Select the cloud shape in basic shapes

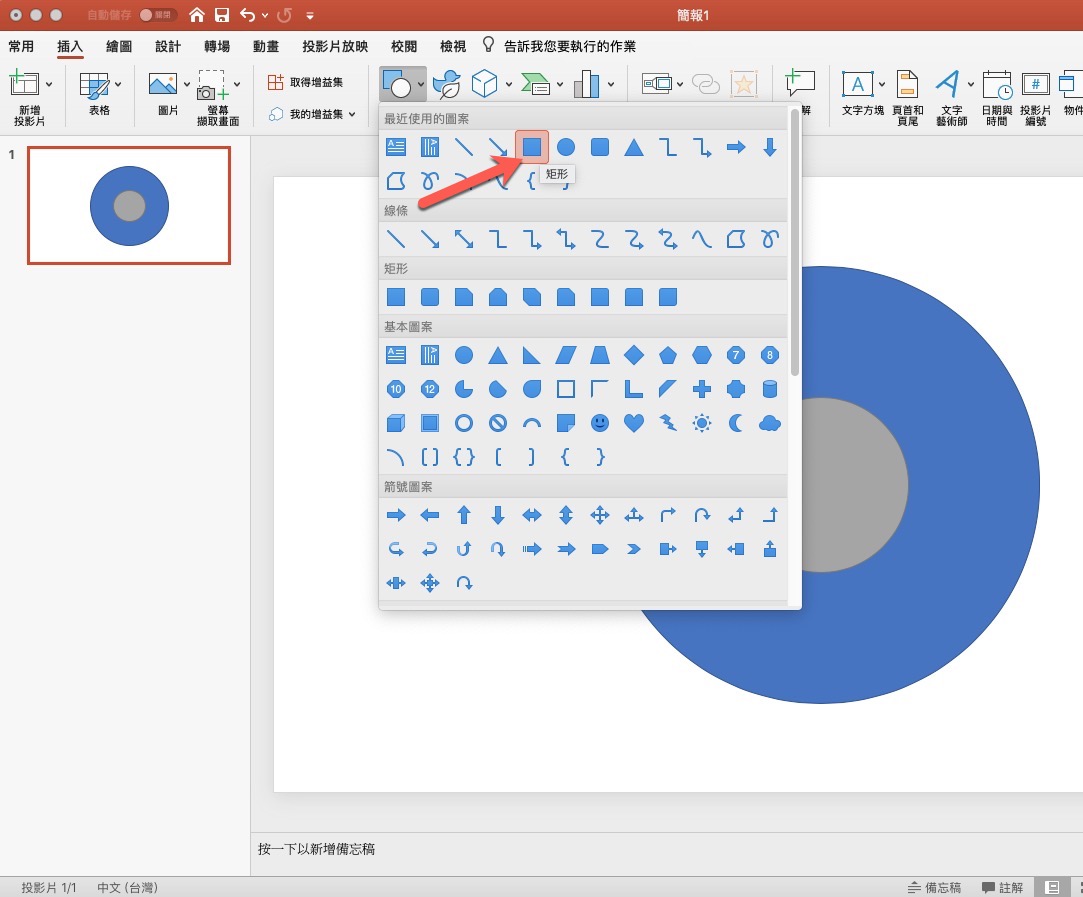pos(769,423)
